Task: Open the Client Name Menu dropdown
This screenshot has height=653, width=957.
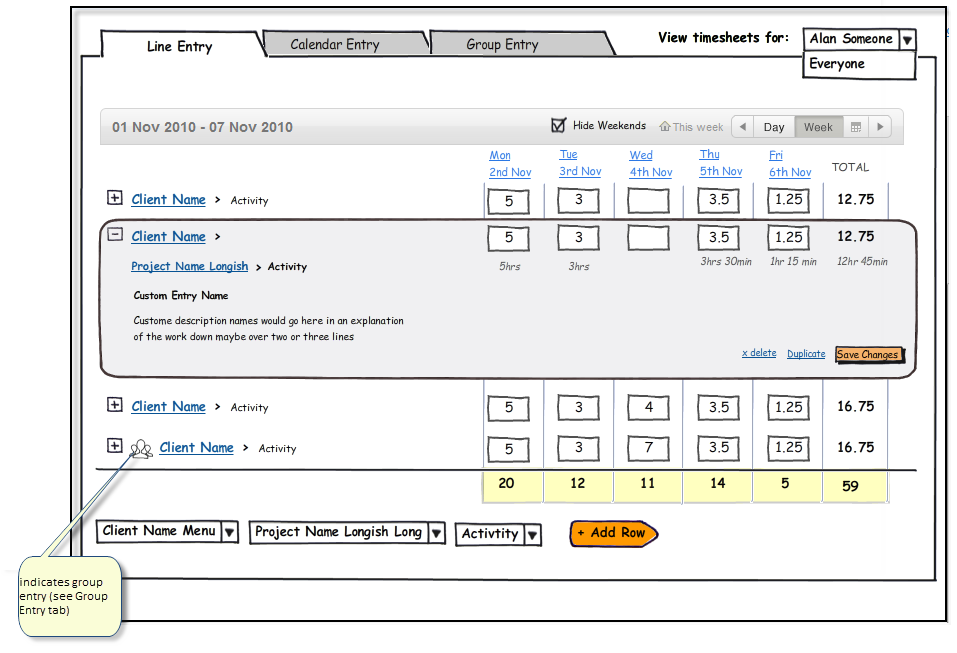Action: pyautogui.click(x=229, y=532)
